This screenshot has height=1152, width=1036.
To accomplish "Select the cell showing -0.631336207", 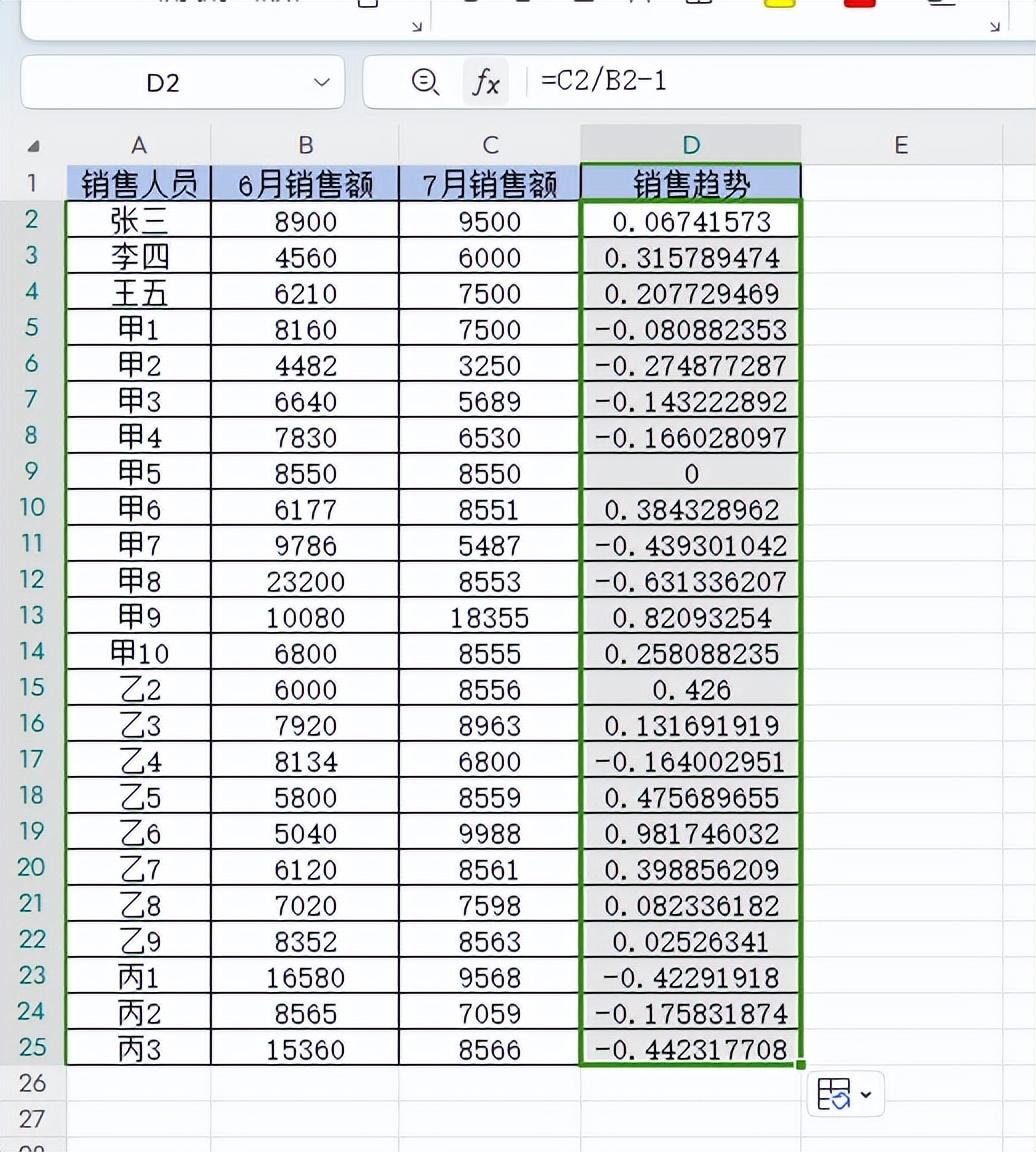I will click(691, 580).
